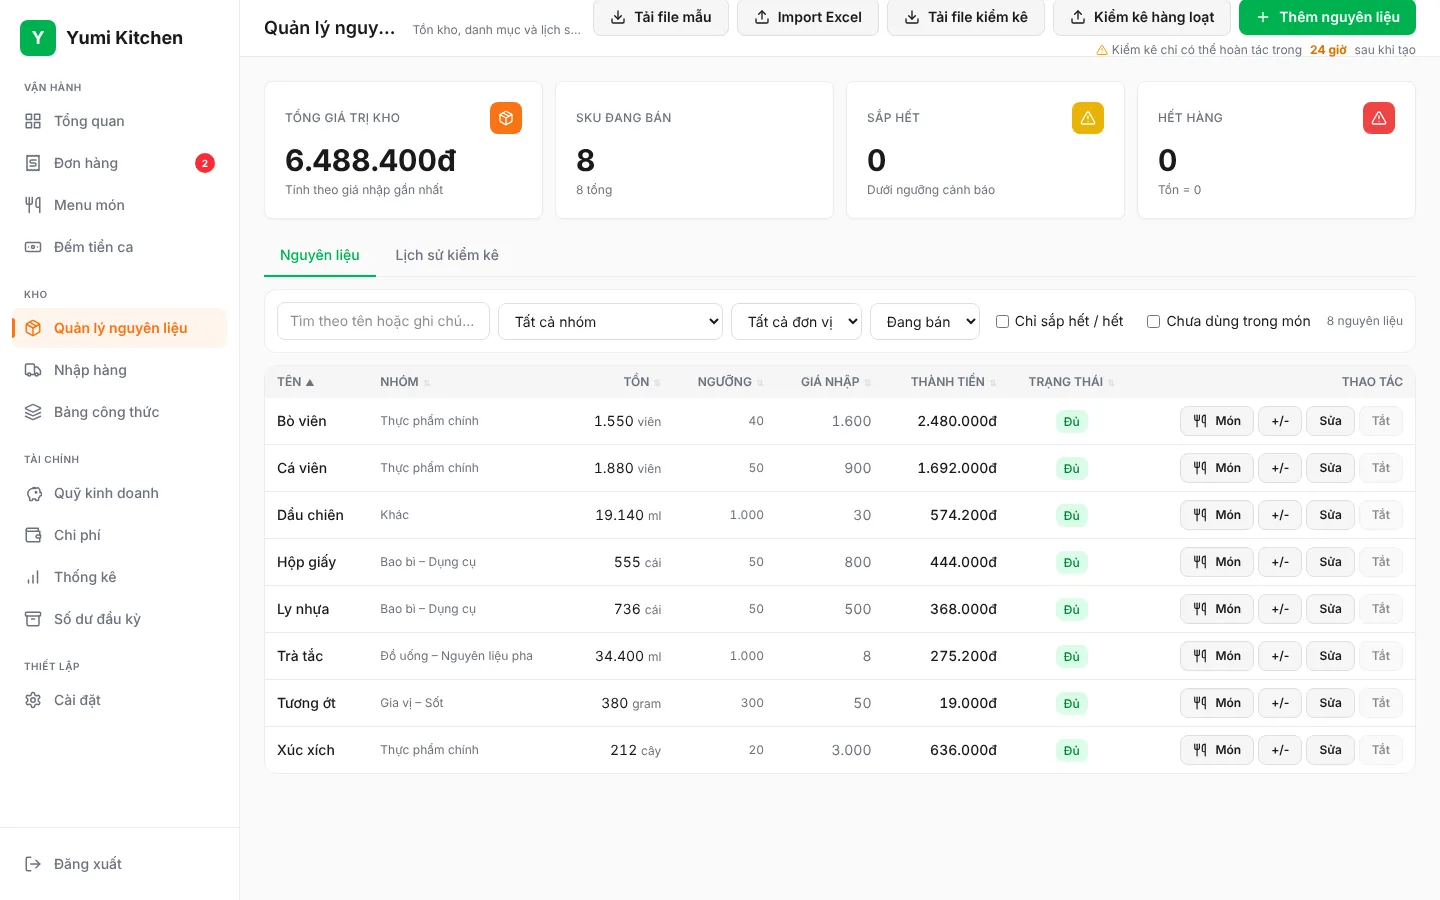
Task: Click the Số dư đầu kỳ archive icon
Action: point(33,619)
